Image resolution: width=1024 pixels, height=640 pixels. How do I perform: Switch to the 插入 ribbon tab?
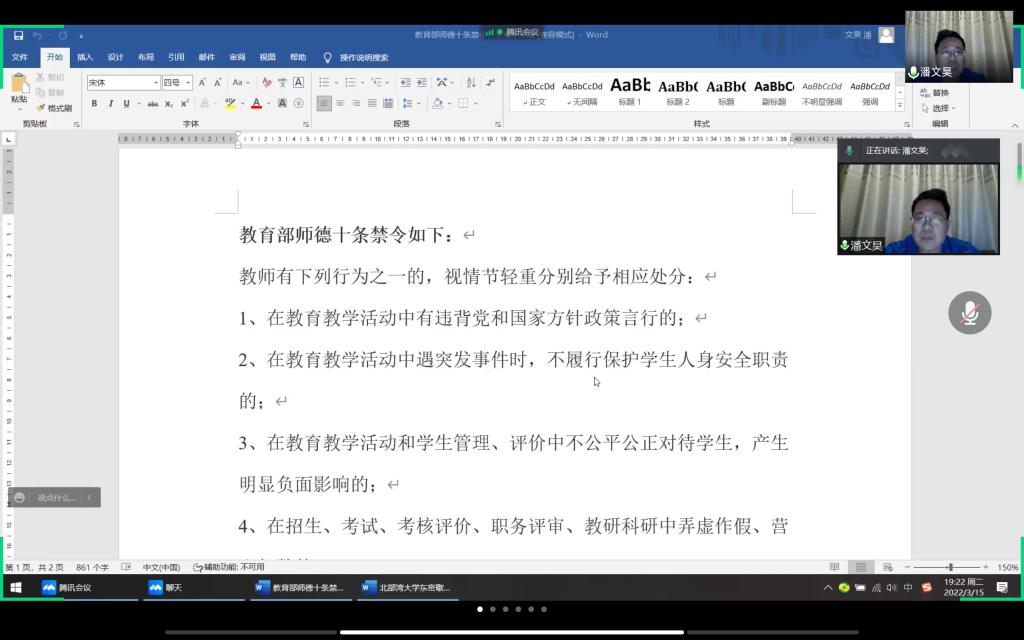pos(85,58)
